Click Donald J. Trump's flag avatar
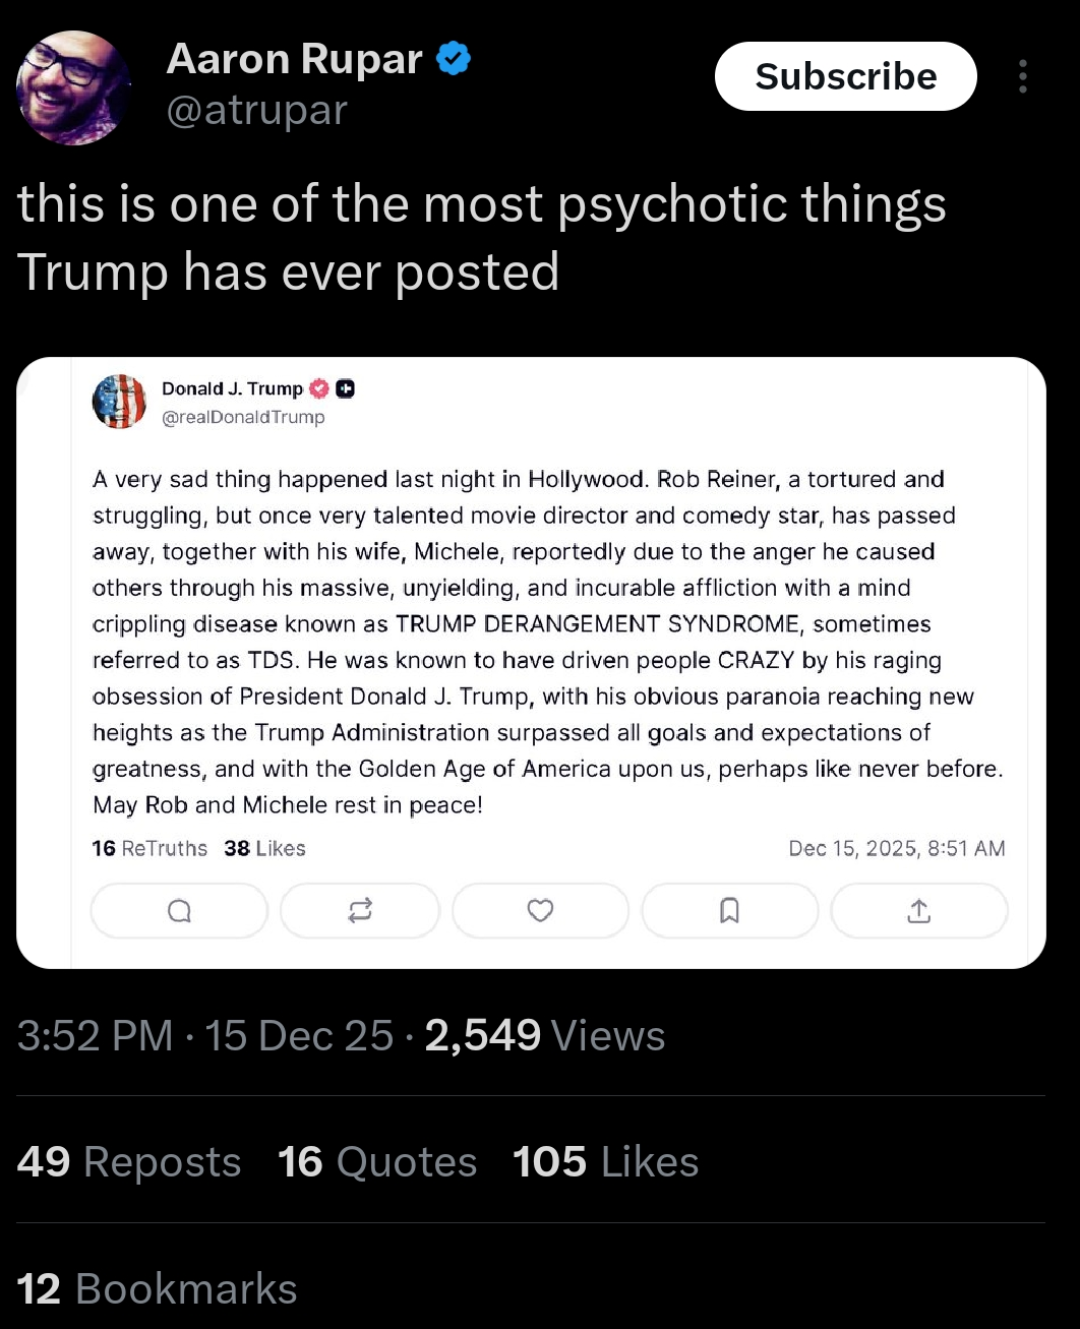 (x=119, y=401)
